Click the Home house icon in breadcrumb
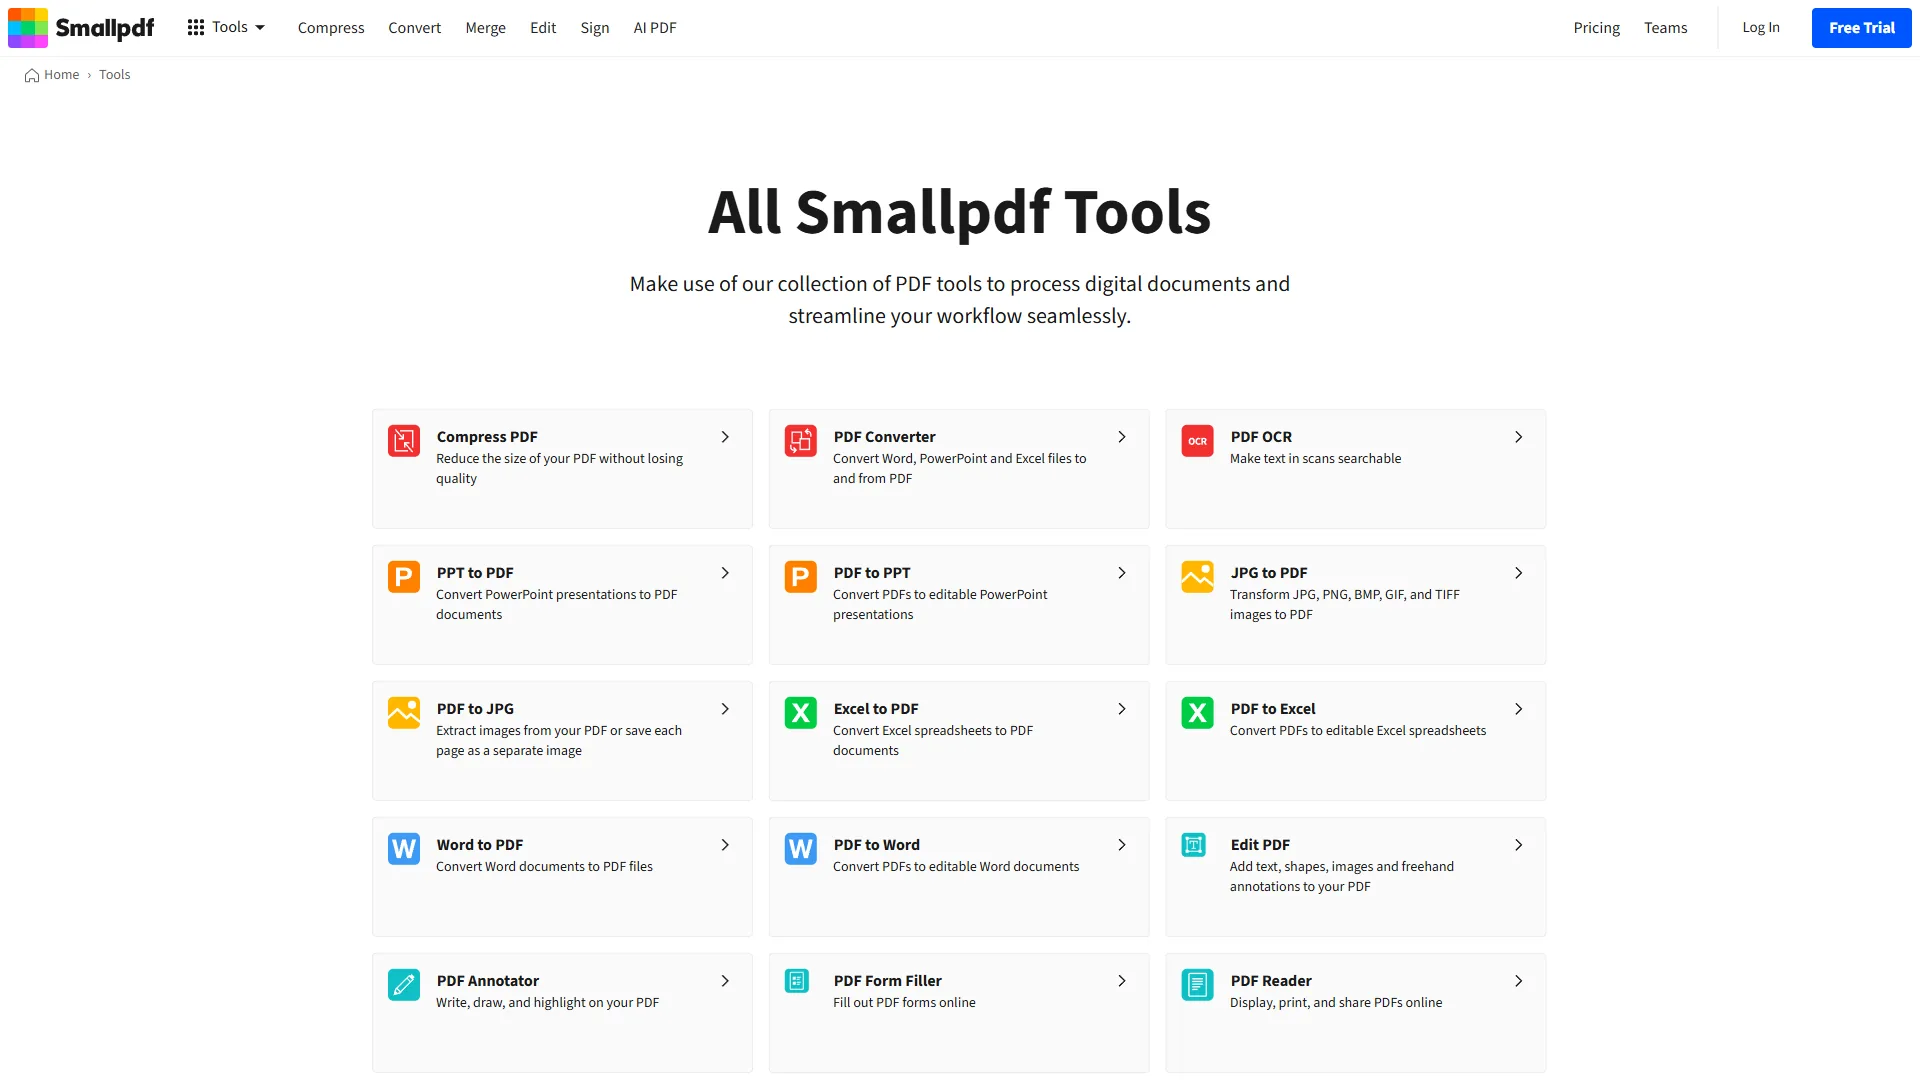1920x1080 pixels. coord(32,75)
